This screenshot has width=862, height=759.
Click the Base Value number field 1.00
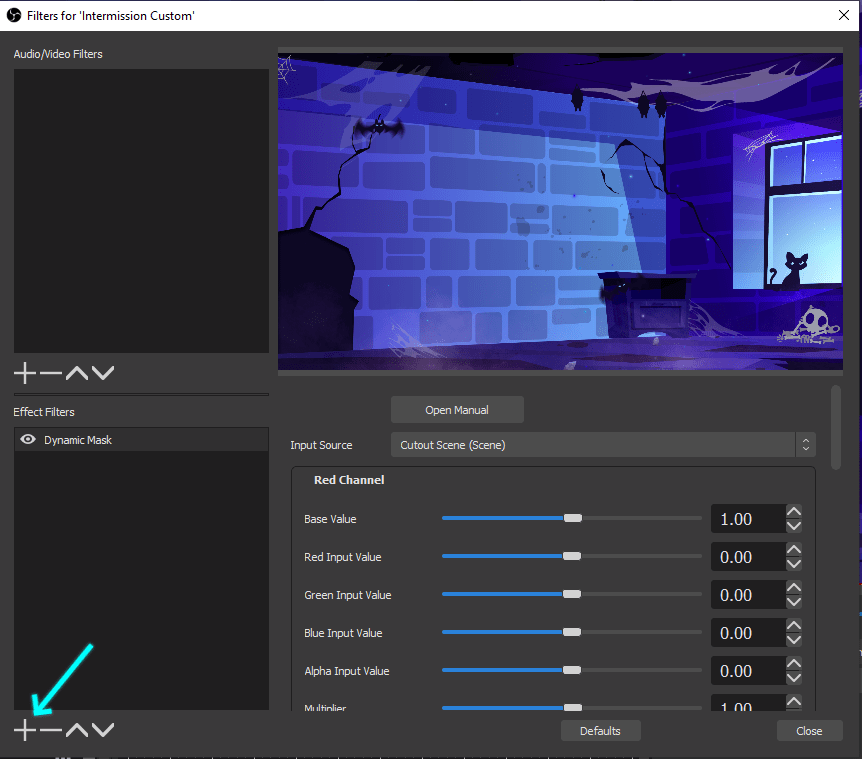[748, 519]
